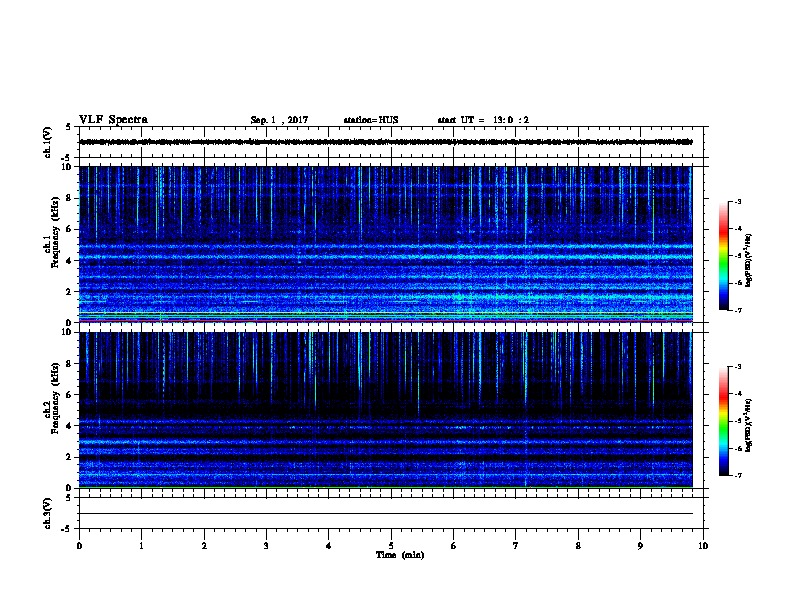The image size is (792, 612).
Task: Click the ch.1 spectrogram panel
Action: tap(386, 244)
